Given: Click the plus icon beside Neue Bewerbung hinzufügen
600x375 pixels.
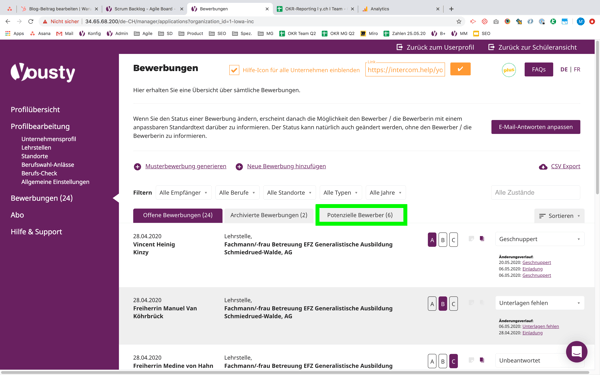Looking at the screenshot, I should [x=239, y=166].
